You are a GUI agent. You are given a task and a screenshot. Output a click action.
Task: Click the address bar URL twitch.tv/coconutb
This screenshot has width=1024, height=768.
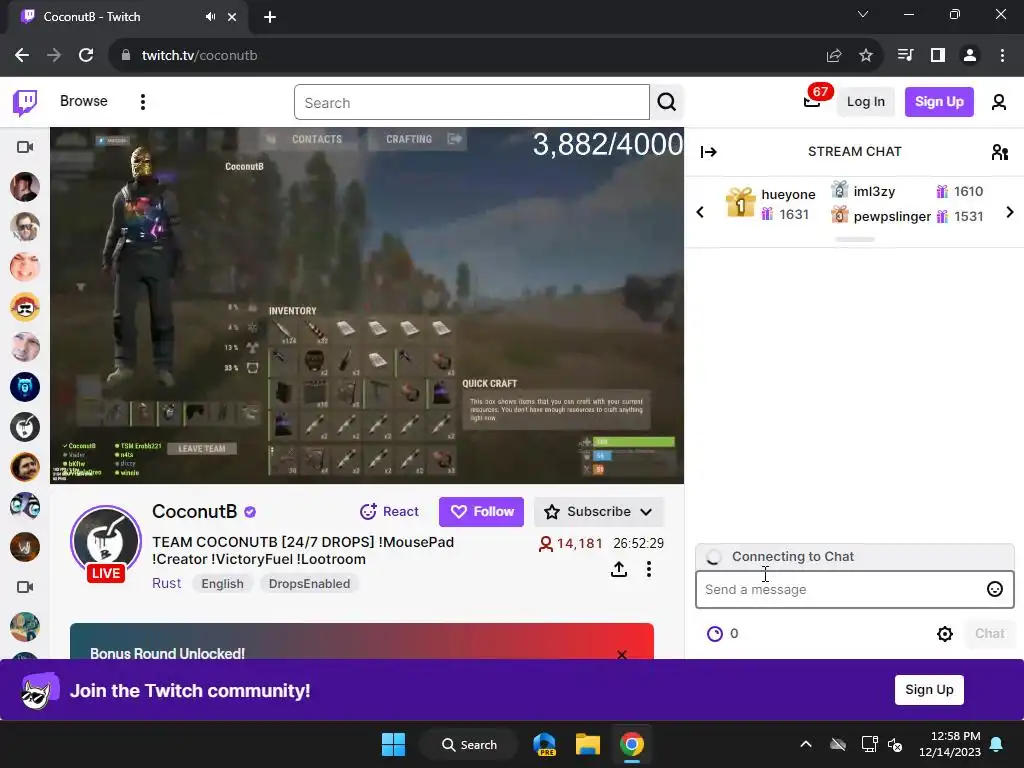click(200, 56)
